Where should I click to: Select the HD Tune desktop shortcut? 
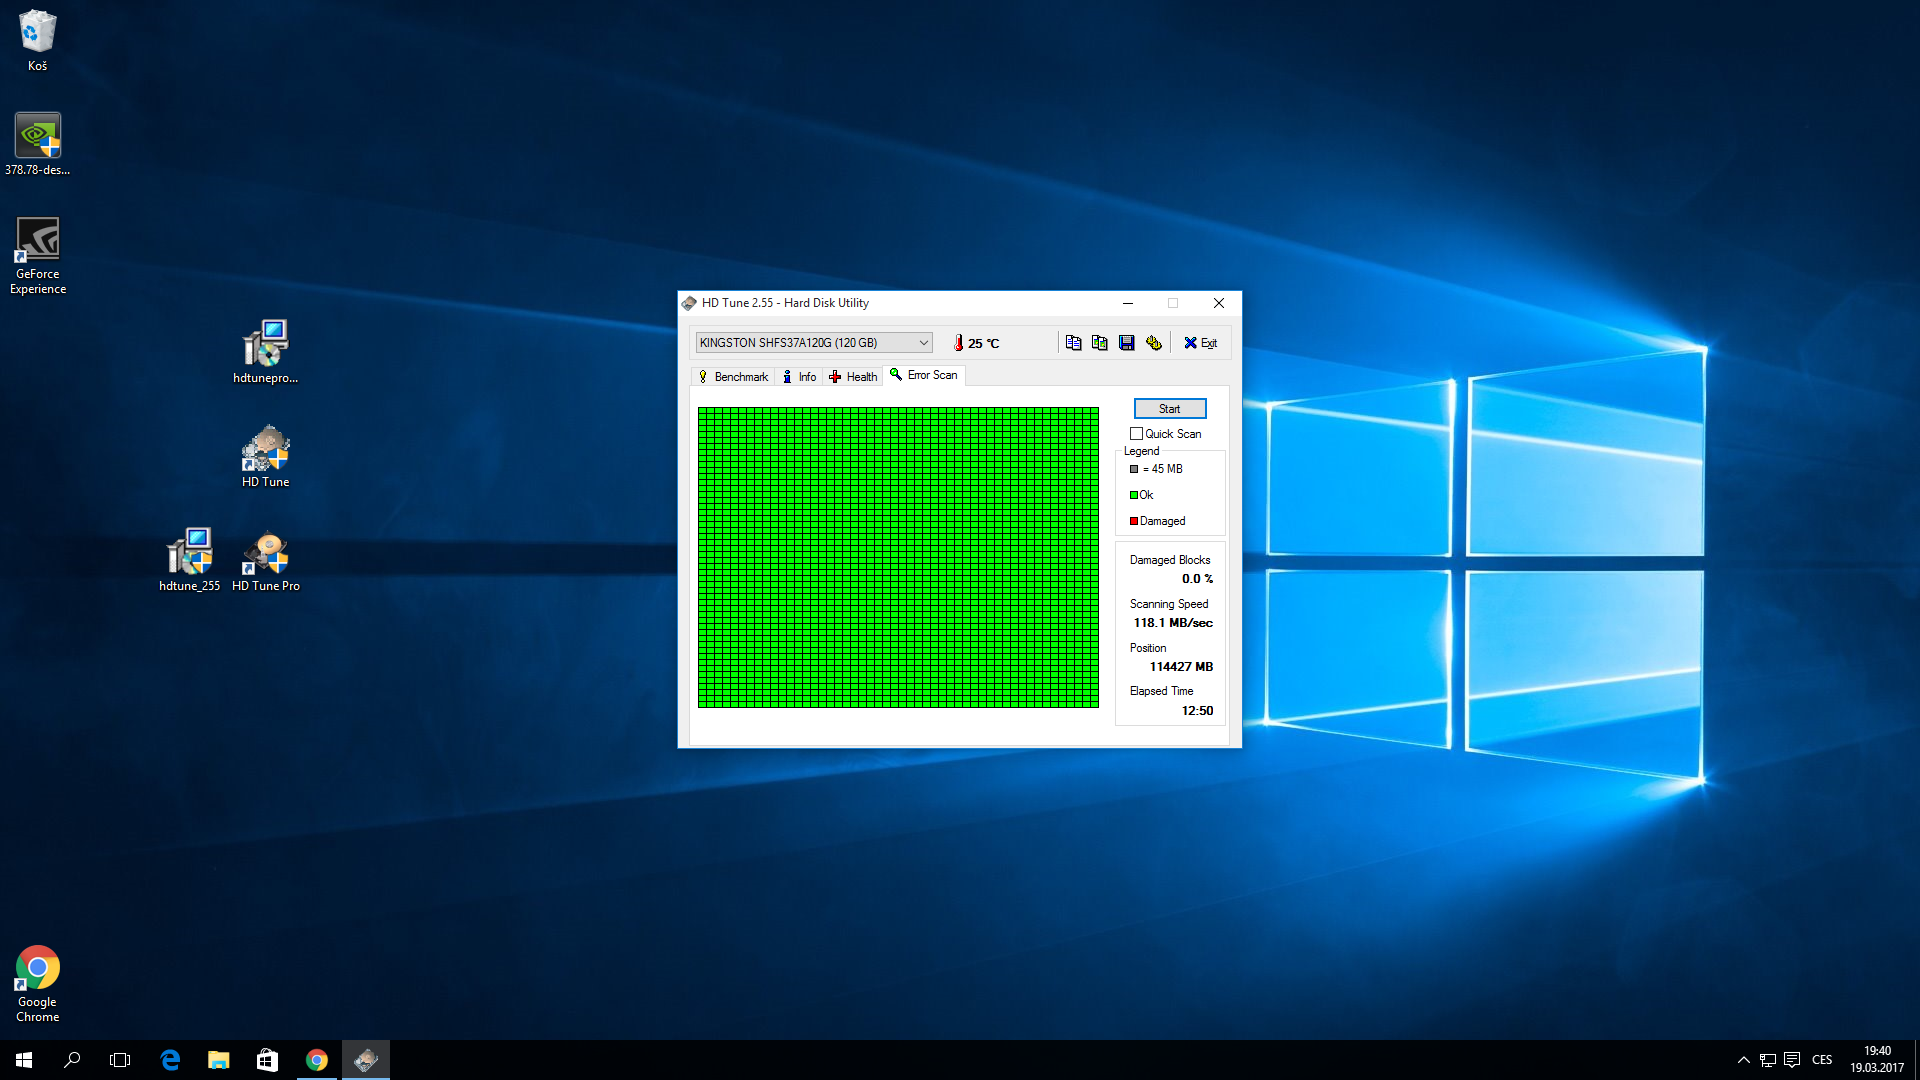[x=266, y=457]
